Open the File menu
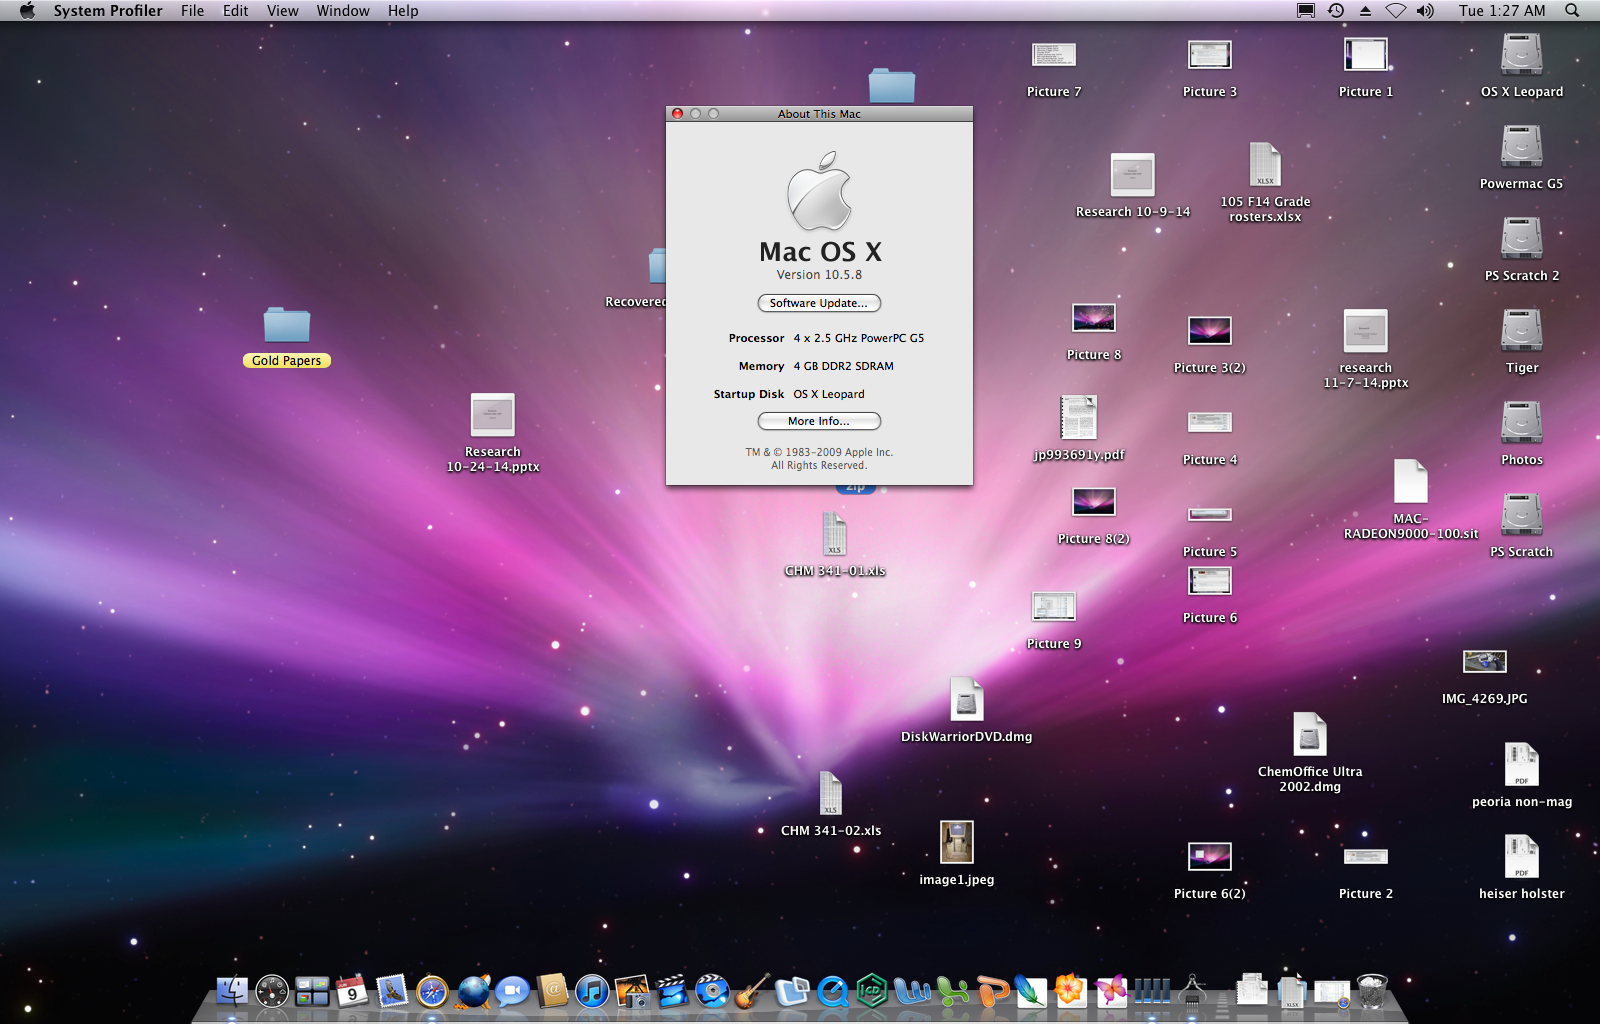The height and width of the screenshot is (1024, 1600). (192, 11)
